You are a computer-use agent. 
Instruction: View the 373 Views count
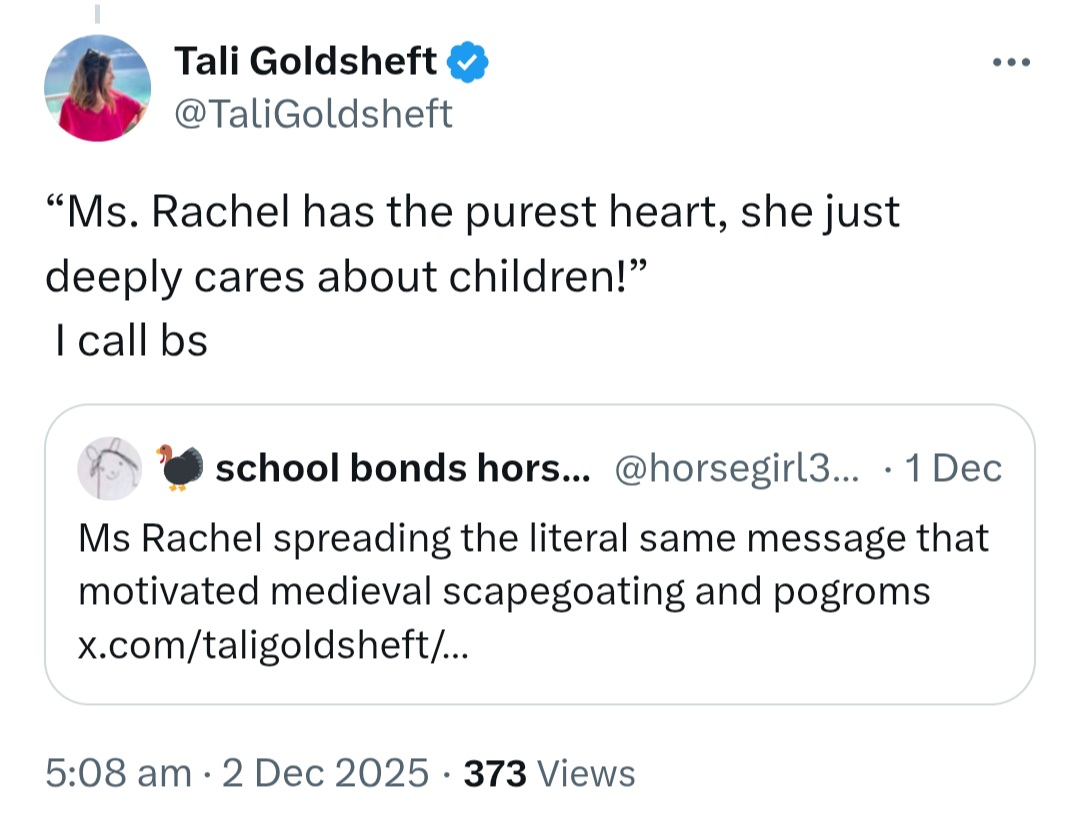(x=549, y=773)
